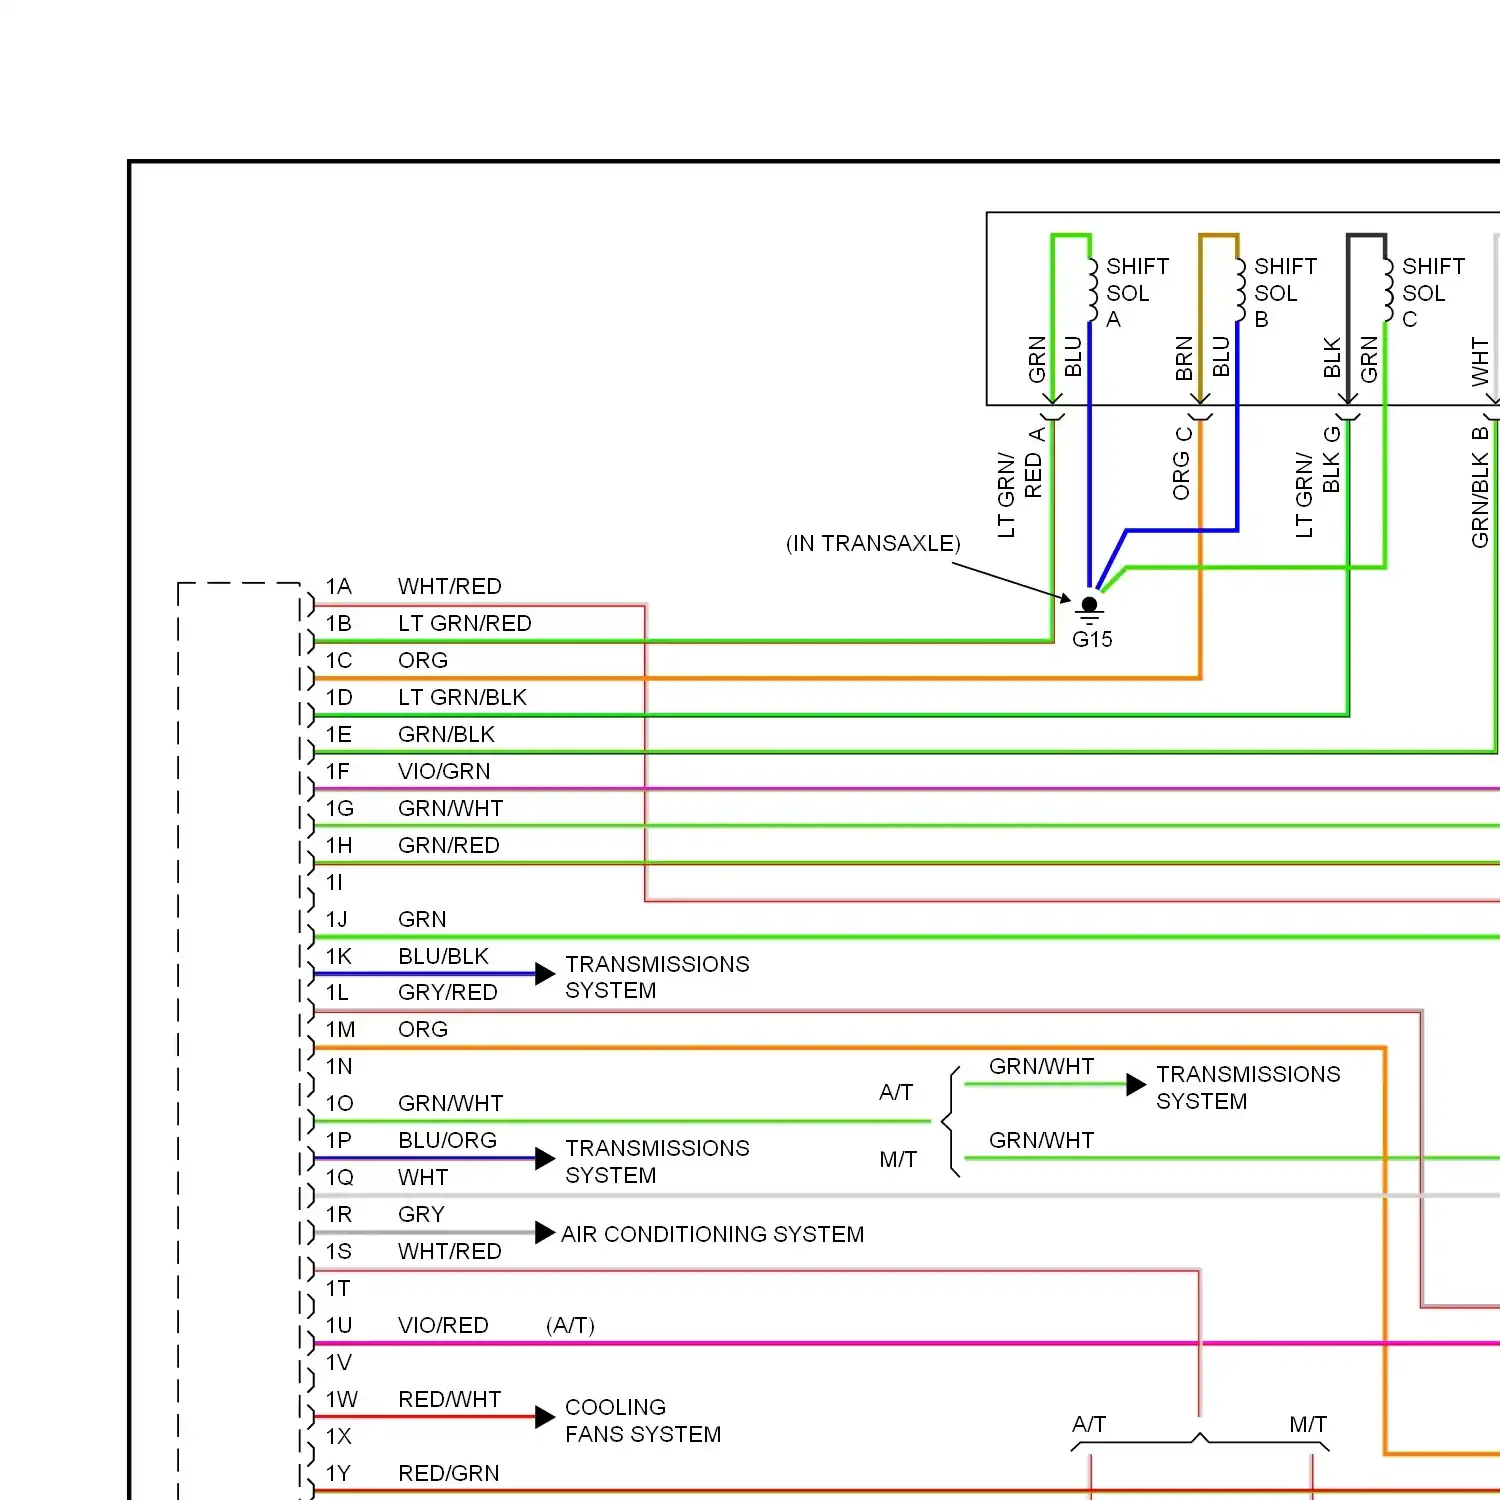Click pin label 1B
Viewport: 1500px width, 1500px height.
pos(339,624)
